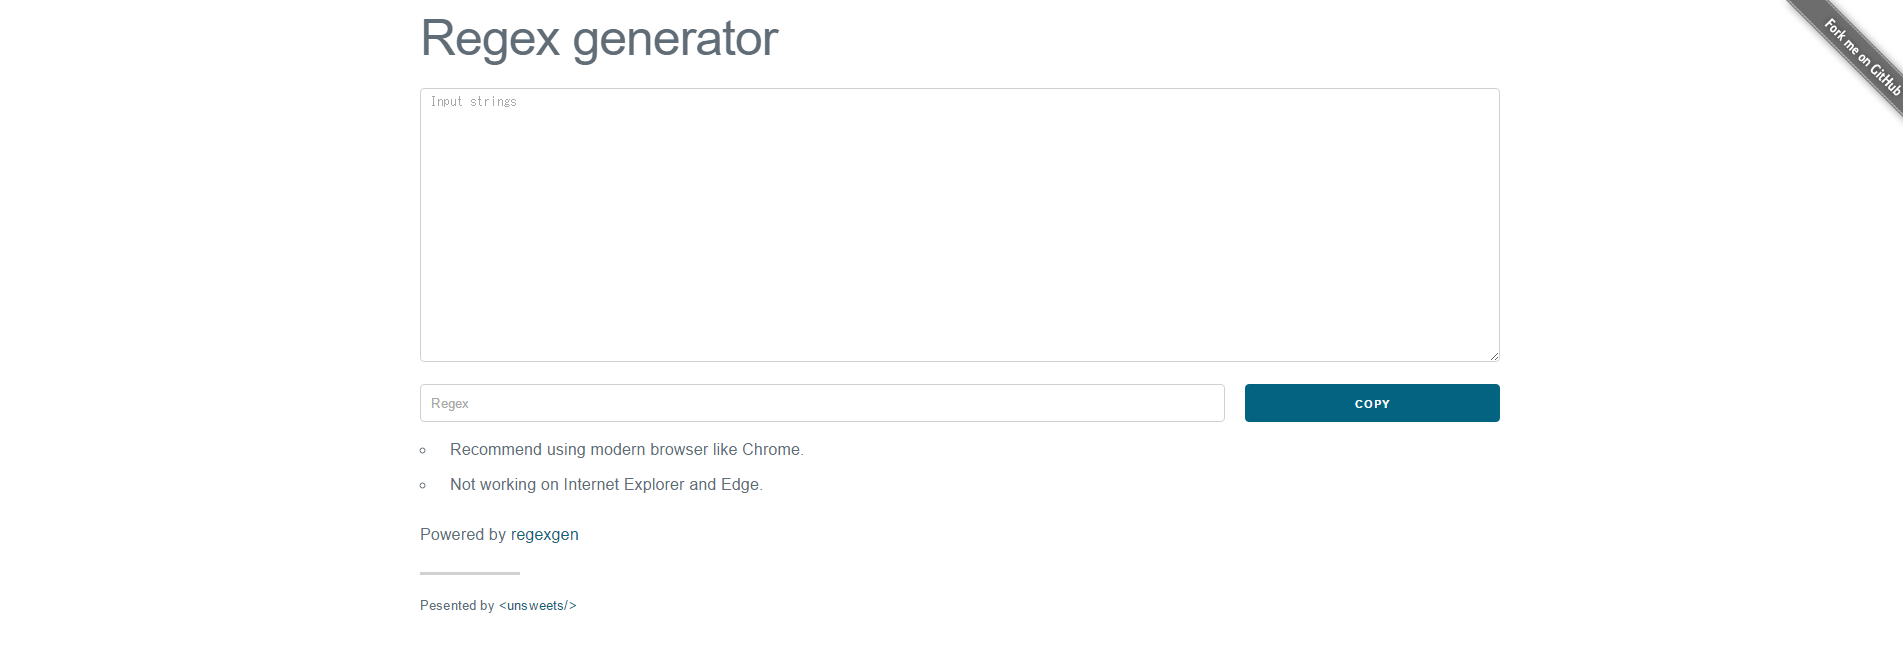Select the Regex generator page title
The image size is (1903, 655).
click(x=598, y=38)
